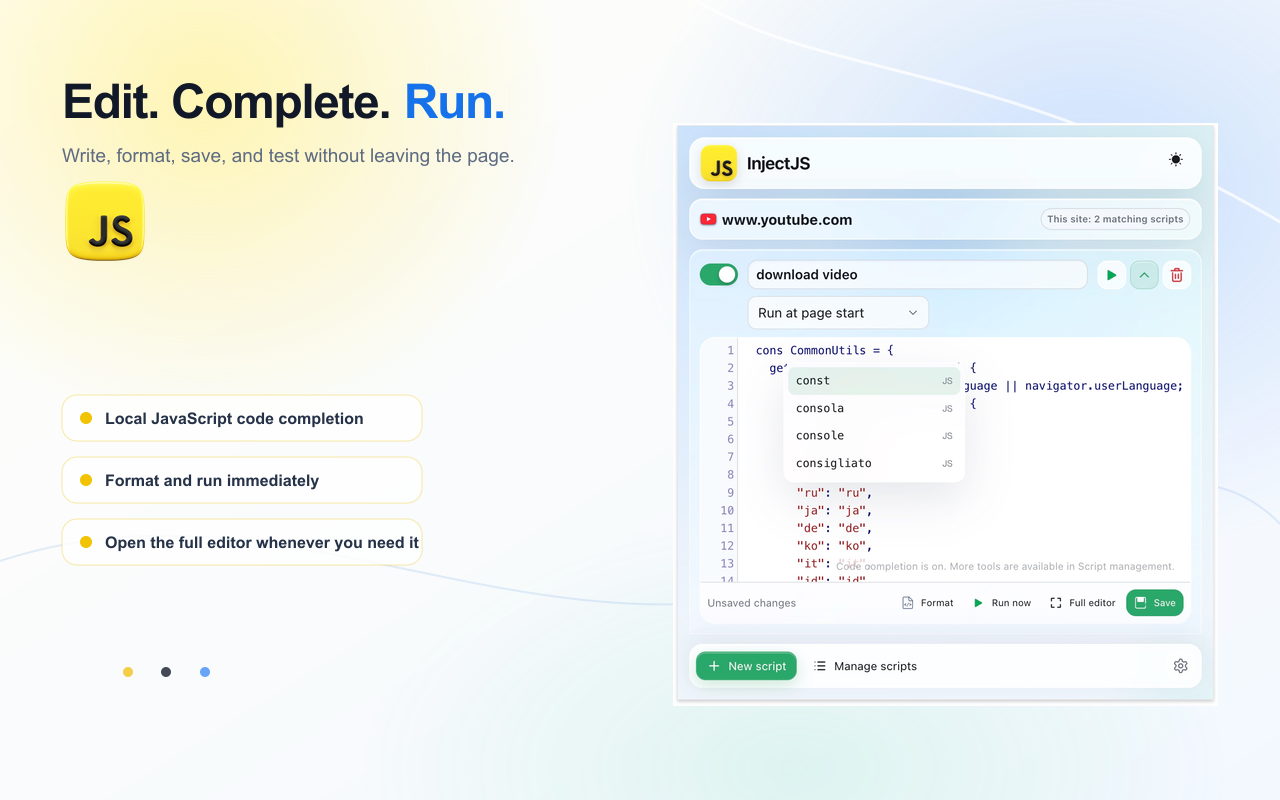Open the Run at page start dropdown

pyautogui.click(x=838, y=313)
